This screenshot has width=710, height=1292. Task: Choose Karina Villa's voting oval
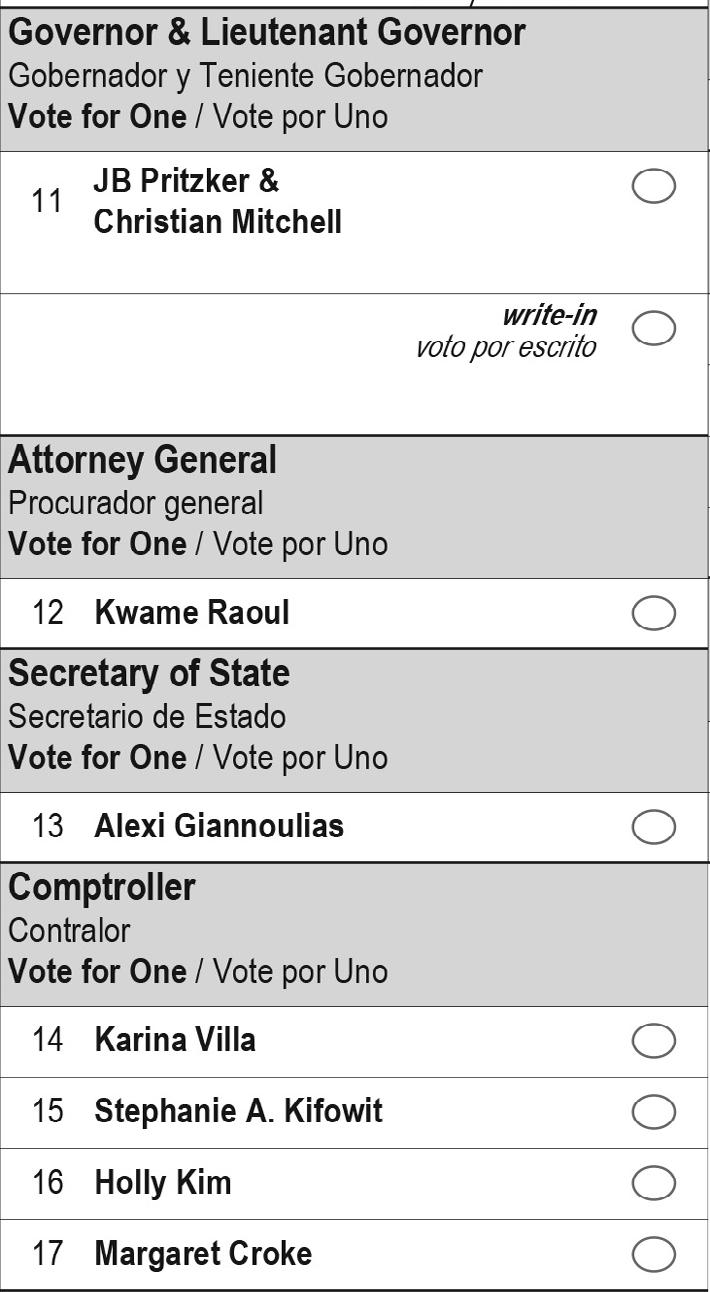click(654, 1041)
